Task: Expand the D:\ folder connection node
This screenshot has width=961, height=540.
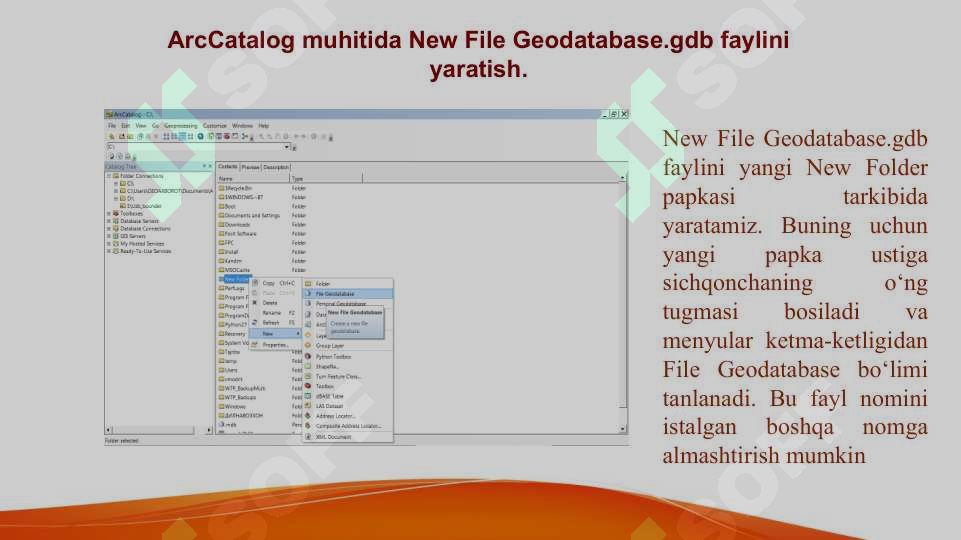Action: 115,199
